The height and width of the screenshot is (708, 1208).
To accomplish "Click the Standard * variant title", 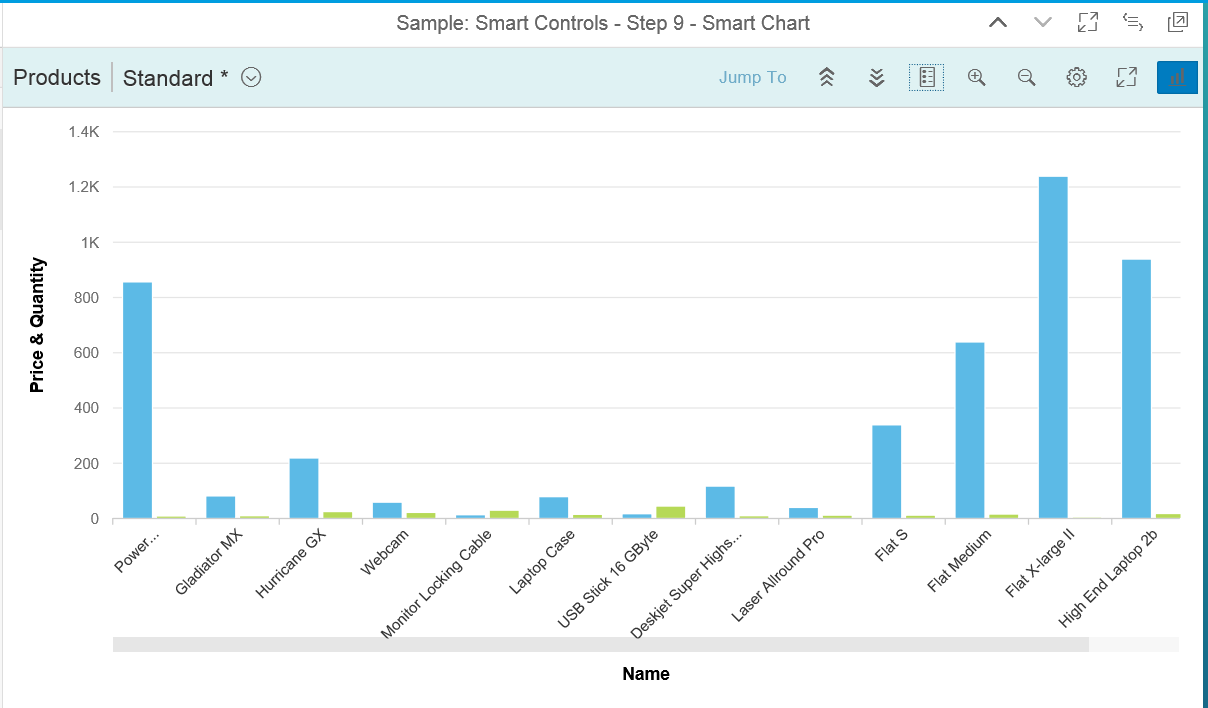I will (176, 78).
